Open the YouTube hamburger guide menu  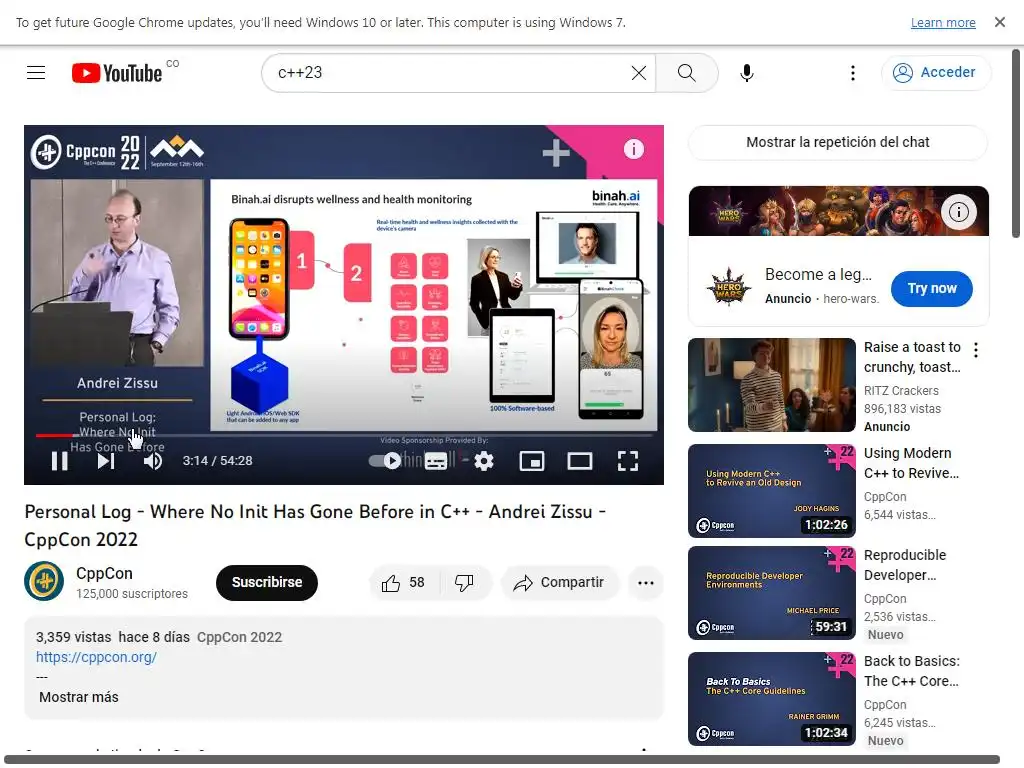coord(36,72)
